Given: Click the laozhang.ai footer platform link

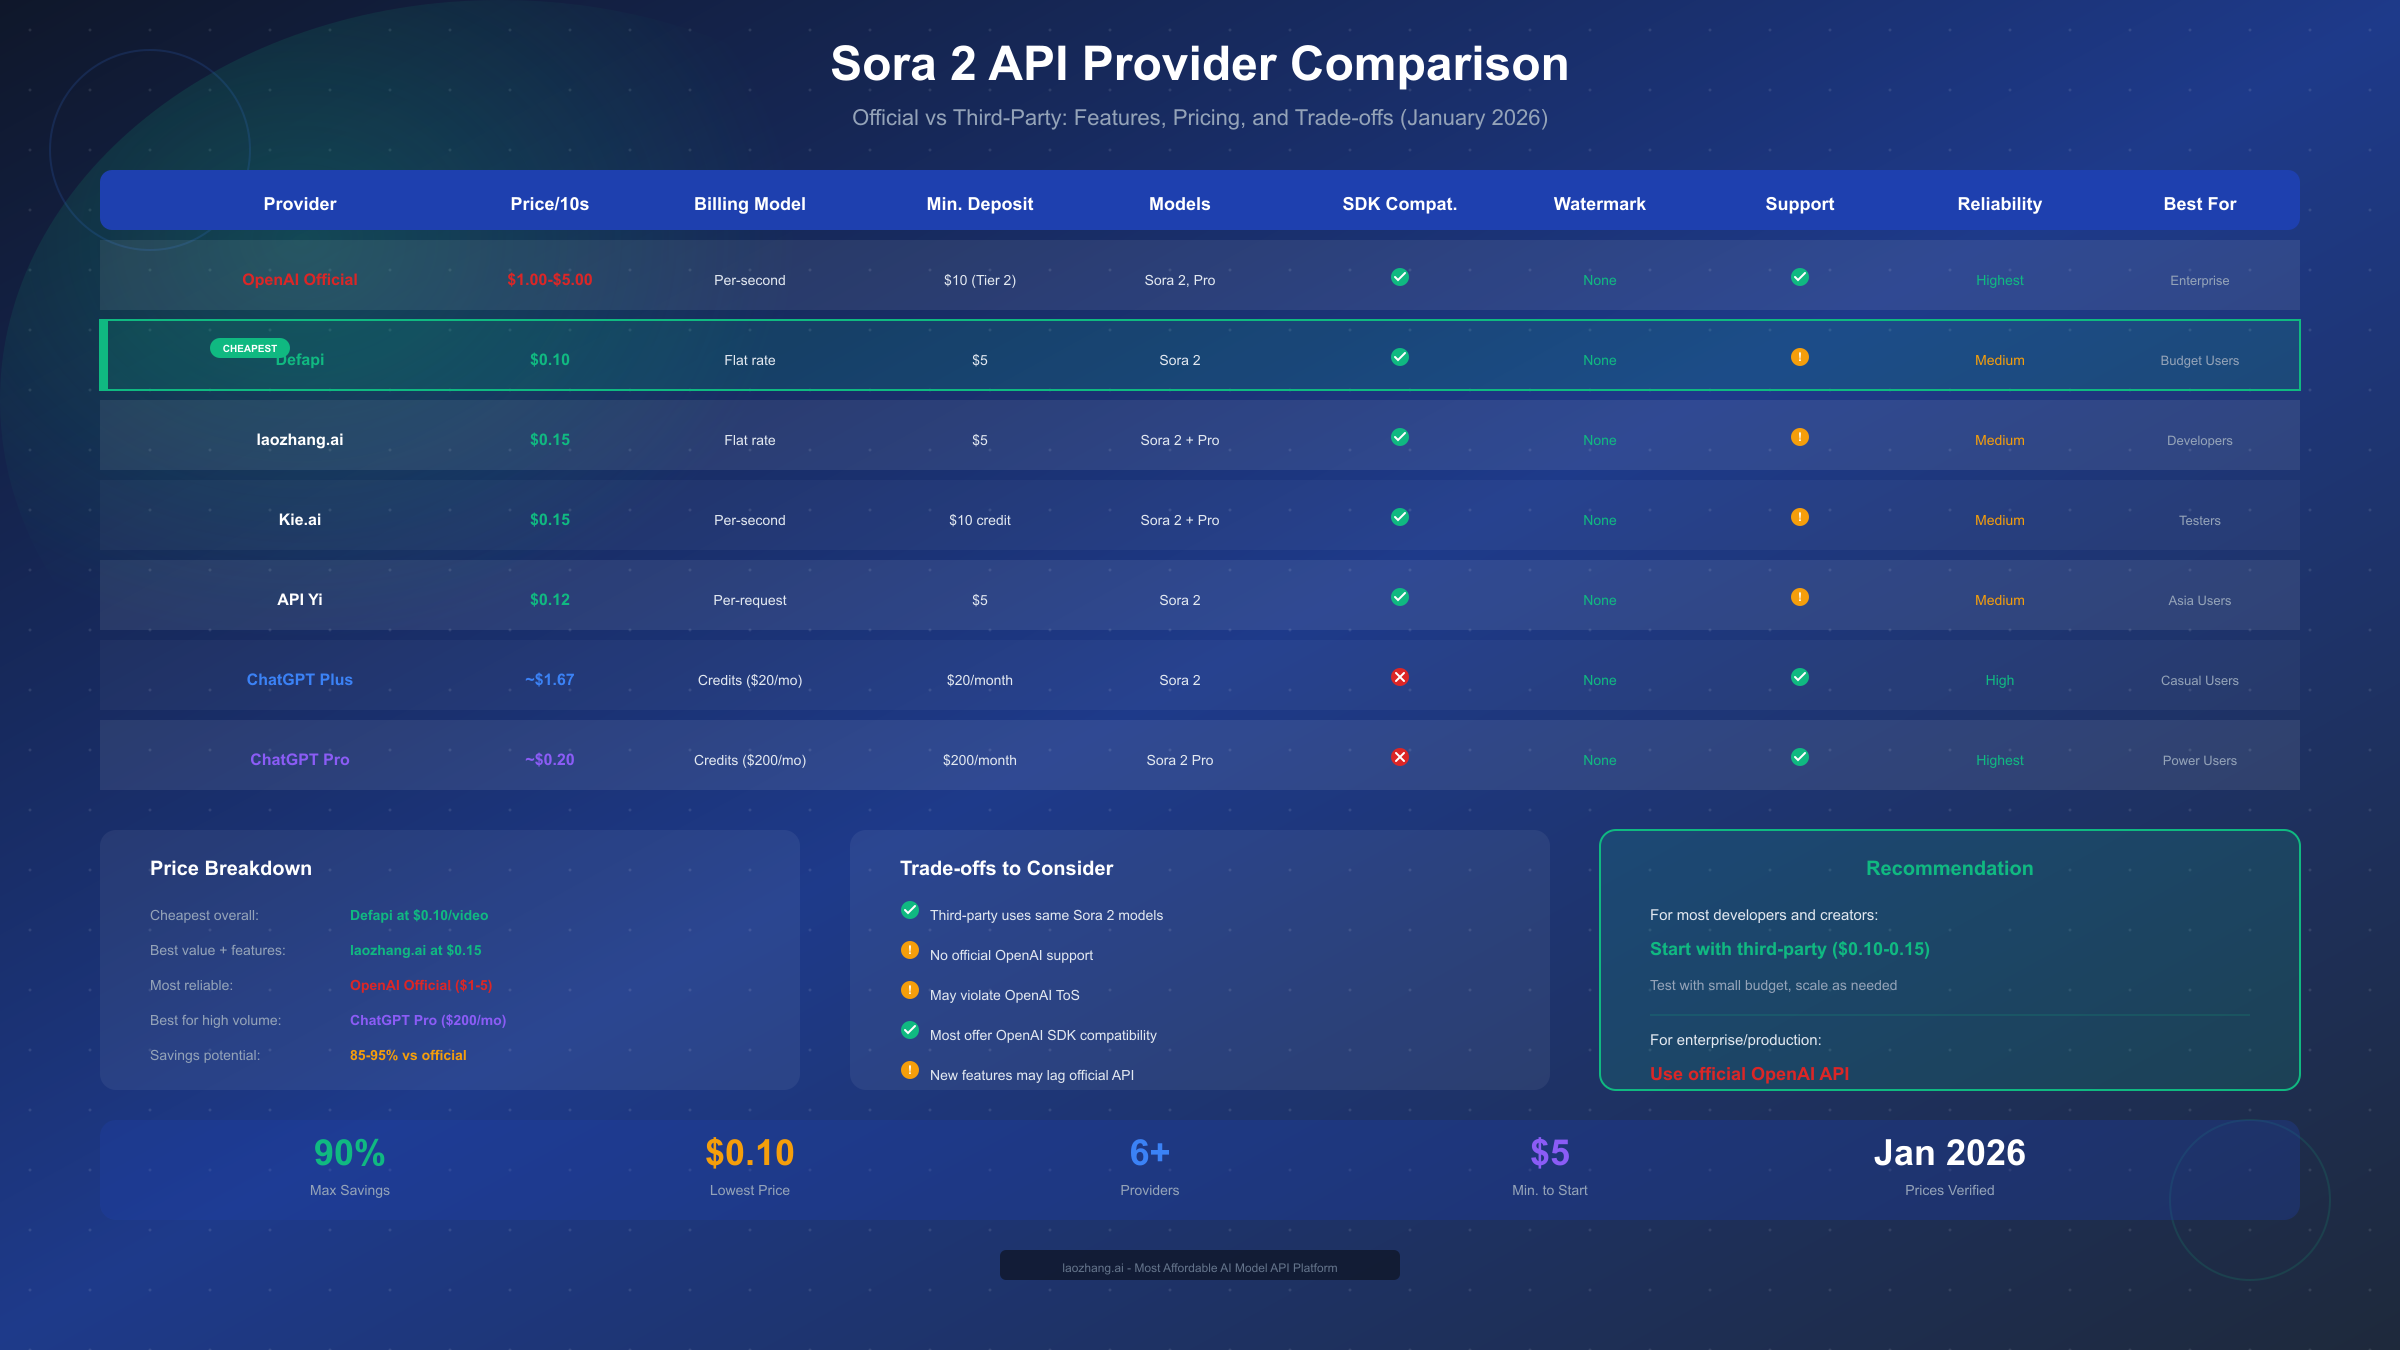Looking at the screenshot, I should (x=1199, y=1266).
